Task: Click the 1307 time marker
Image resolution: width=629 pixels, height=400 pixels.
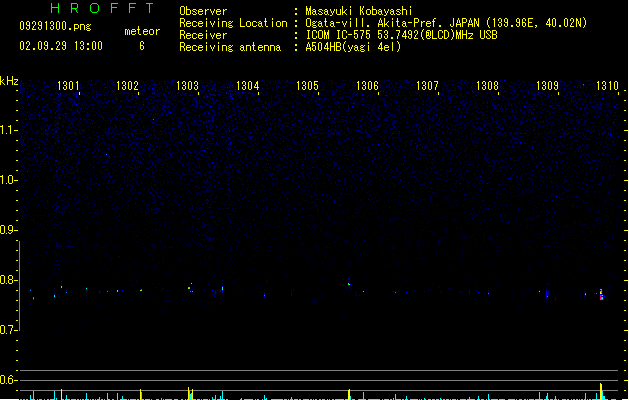Action: point(427,86)
